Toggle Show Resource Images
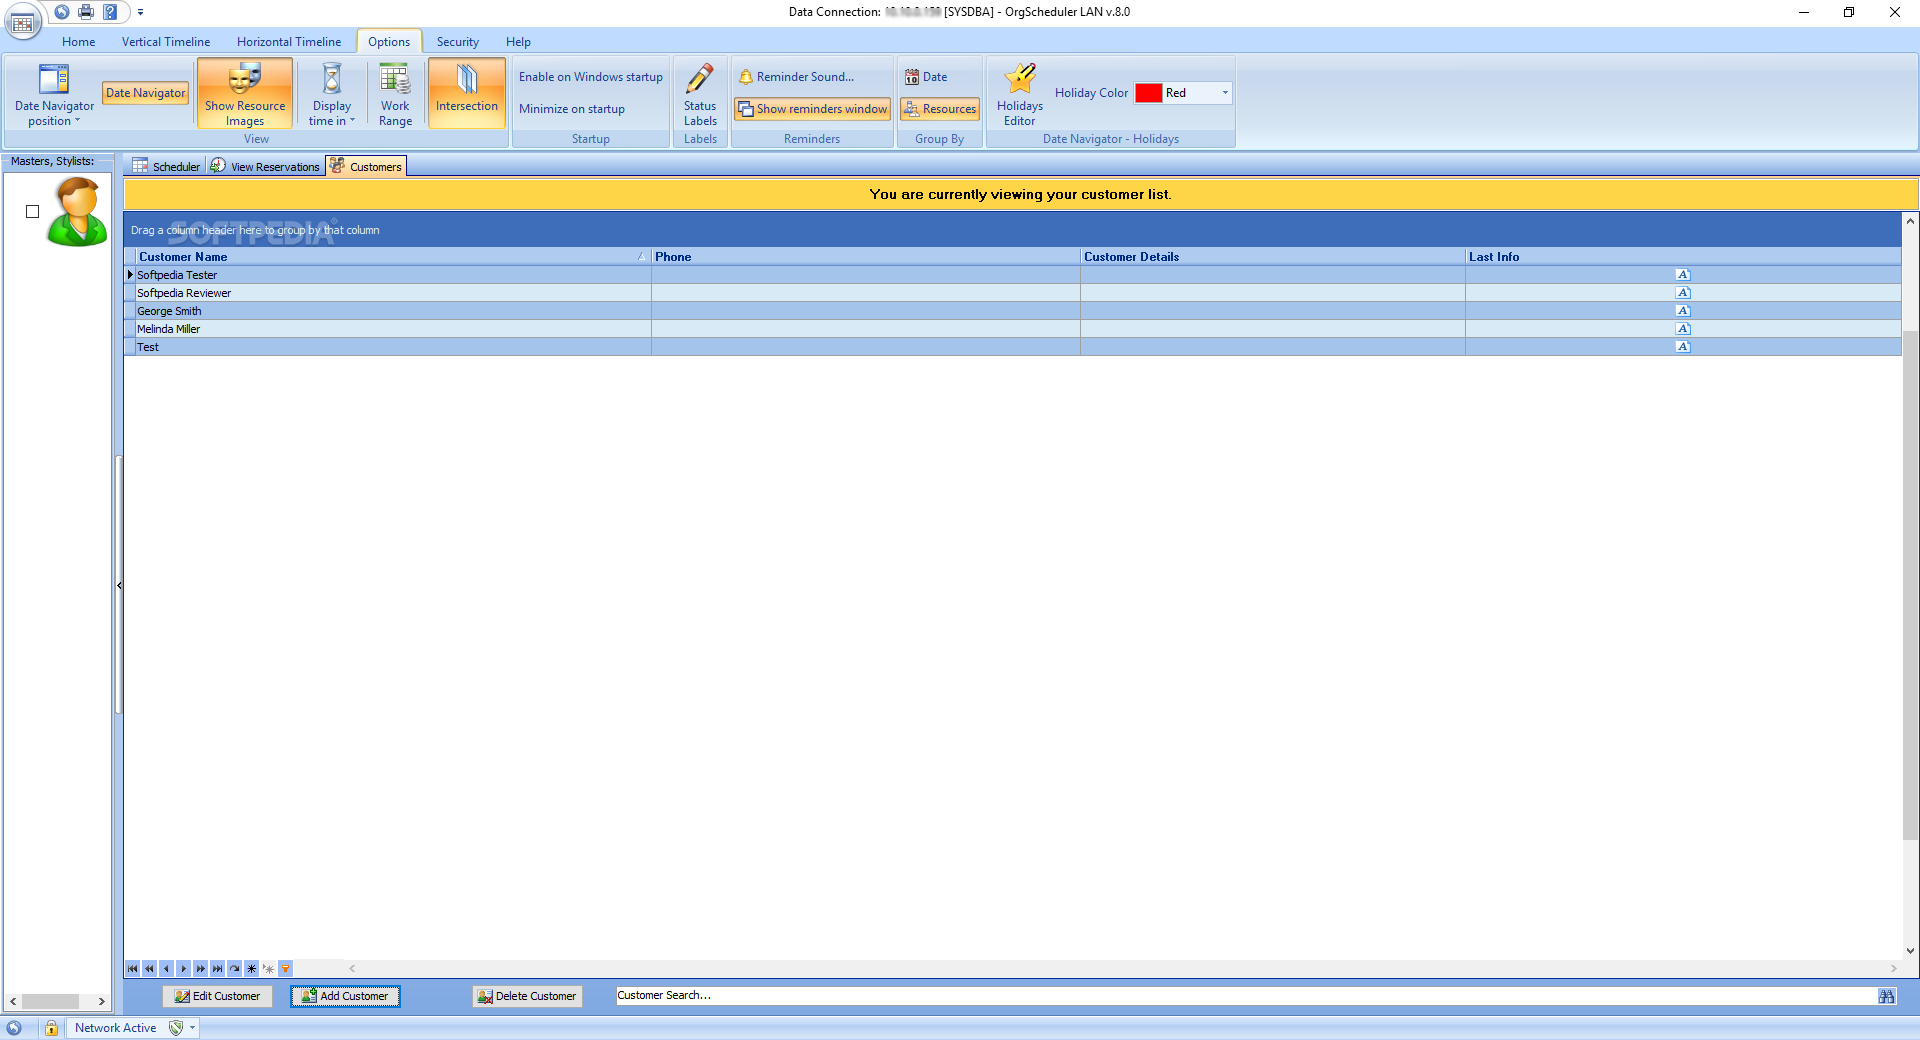 245,94
